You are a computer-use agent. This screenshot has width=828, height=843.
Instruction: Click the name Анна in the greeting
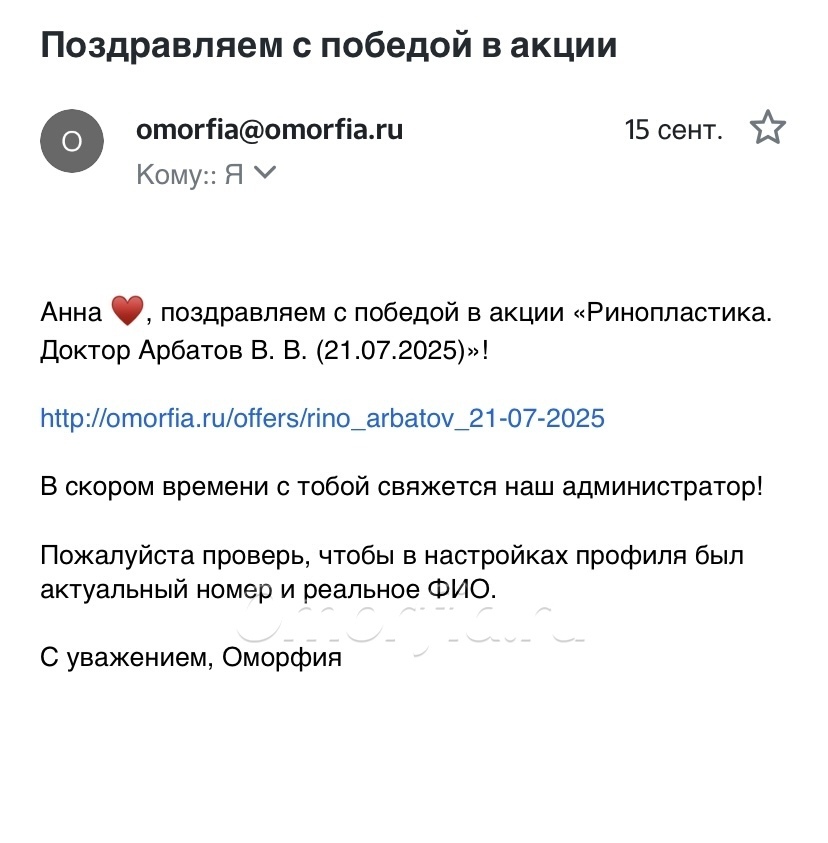point(71,313)
